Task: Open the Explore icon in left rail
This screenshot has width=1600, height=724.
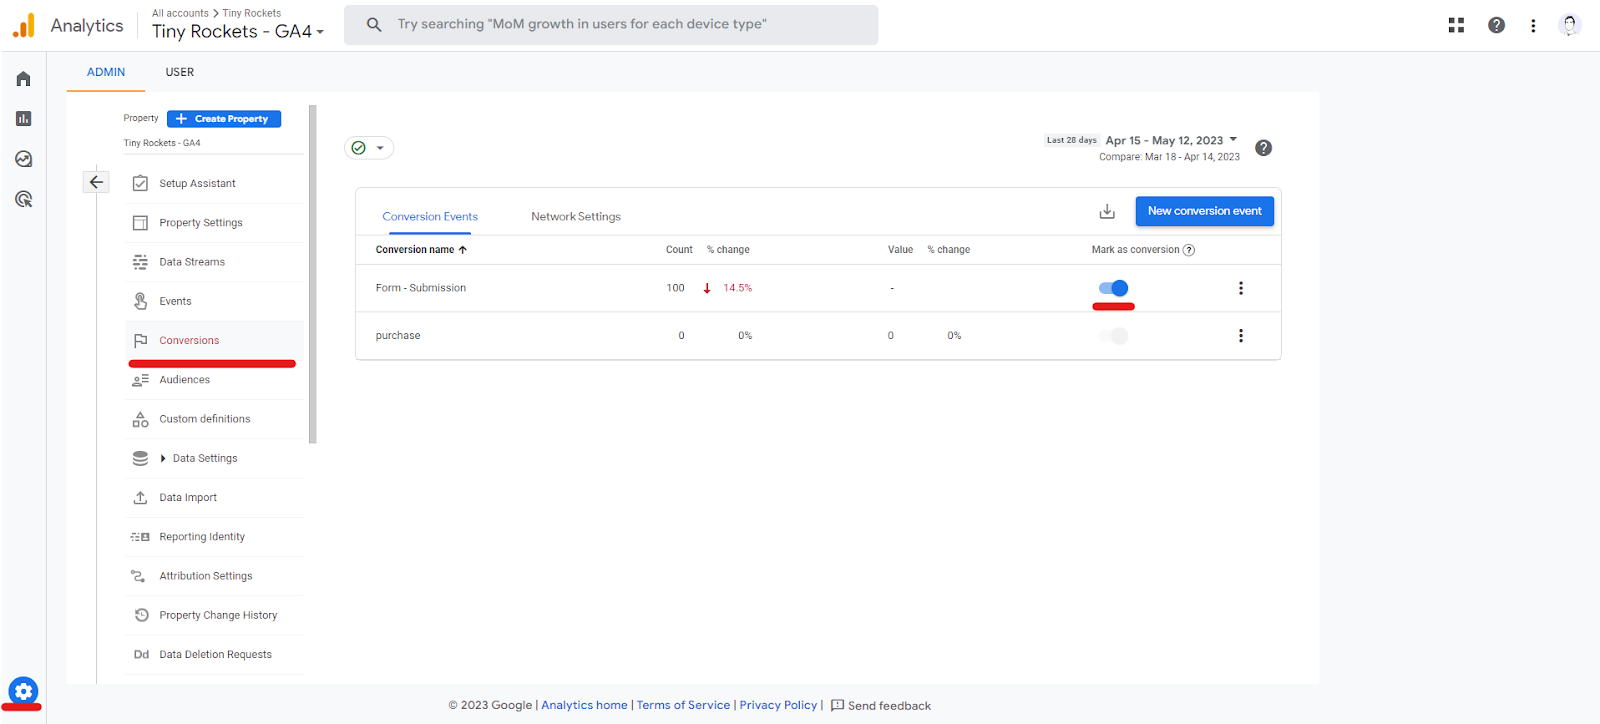Action: [x=23, y=159]
